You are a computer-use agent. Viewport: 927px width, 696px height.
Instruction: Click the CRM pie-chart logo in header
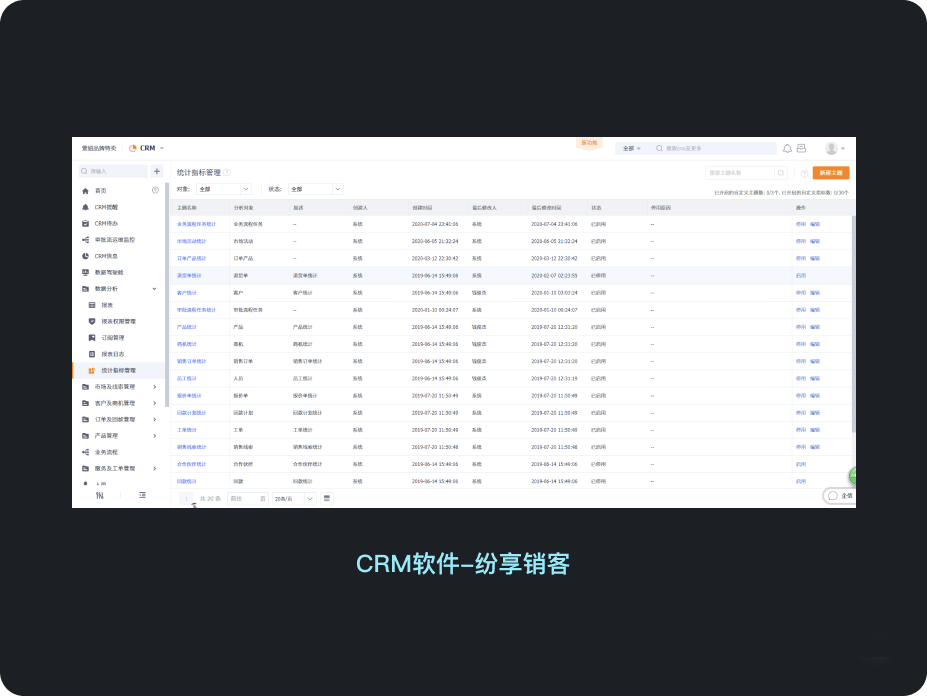[x=133, y=148]
